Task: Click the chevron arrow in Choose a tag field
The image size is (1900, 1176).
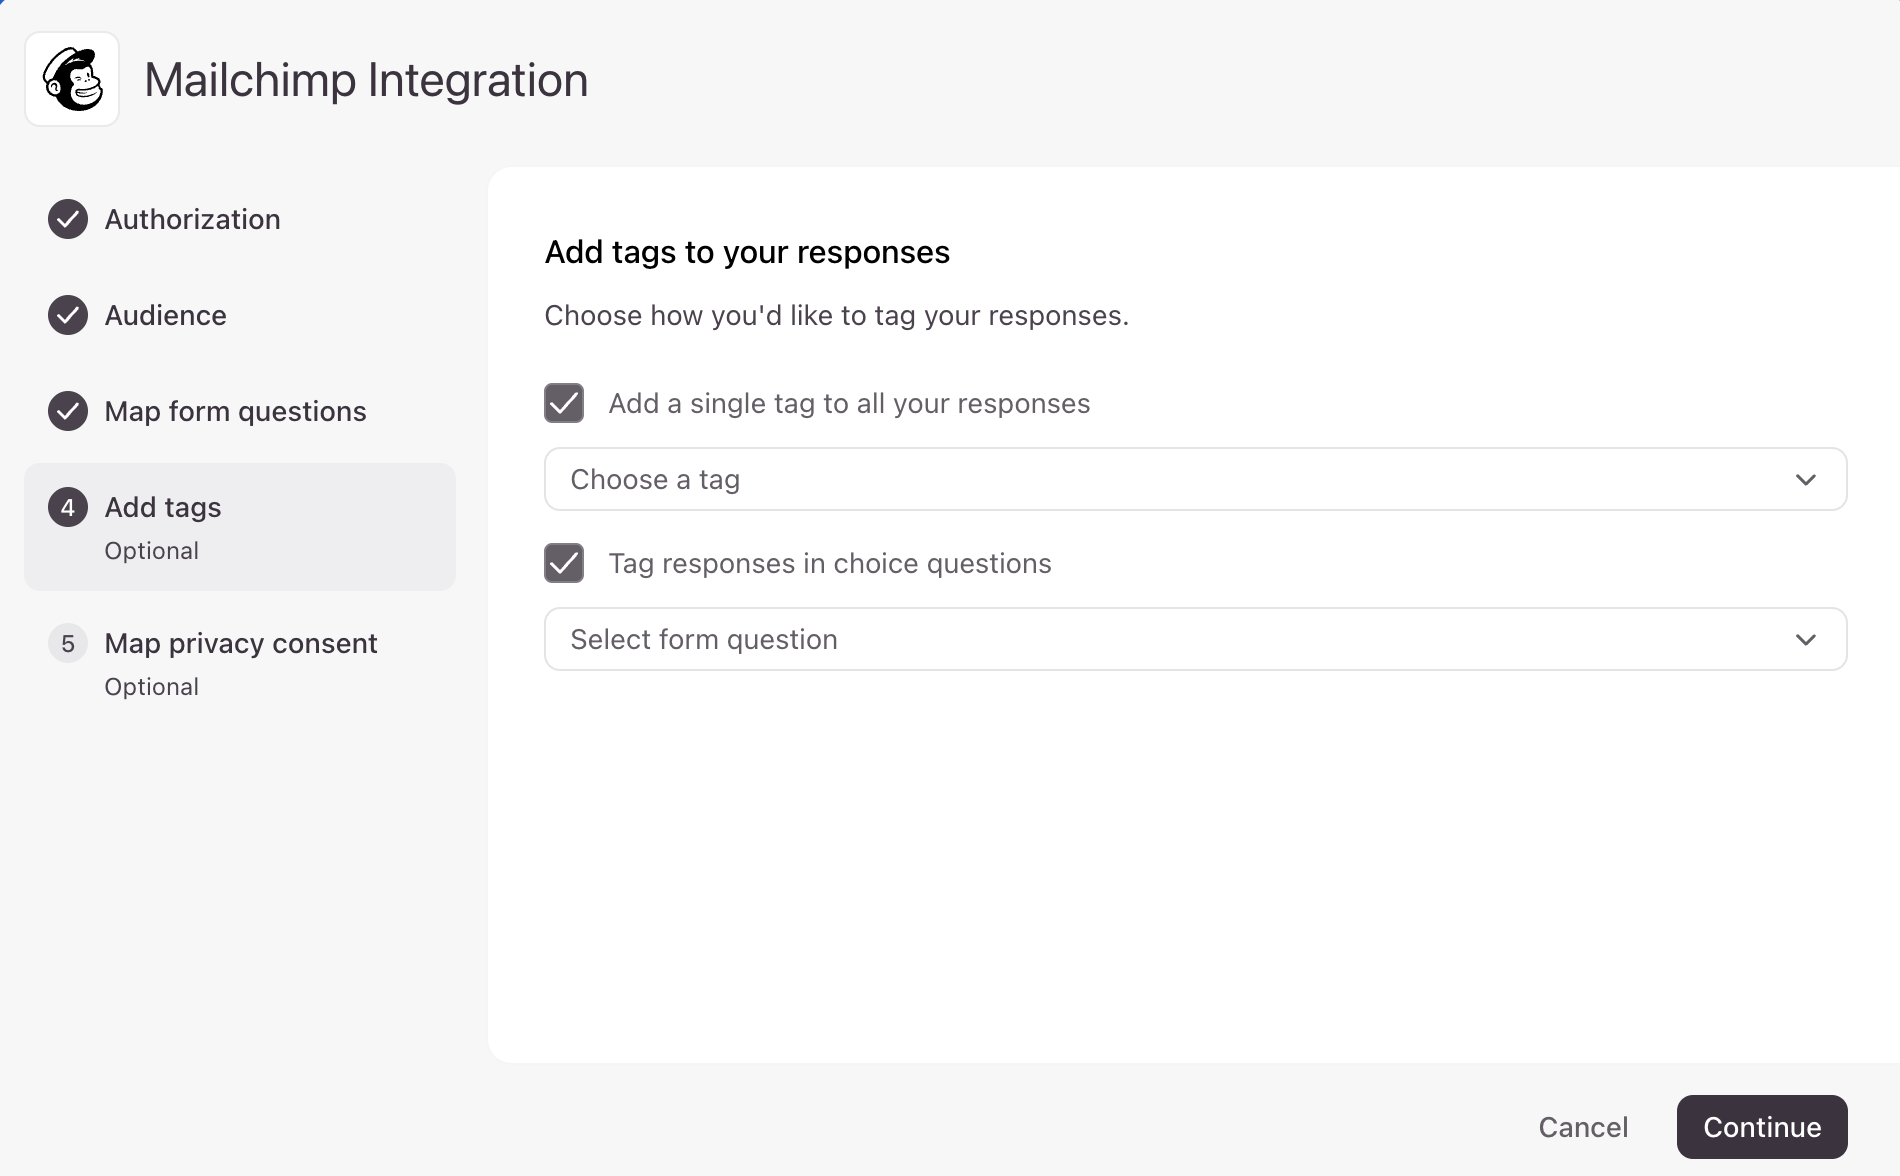Action: point(1805,480)
